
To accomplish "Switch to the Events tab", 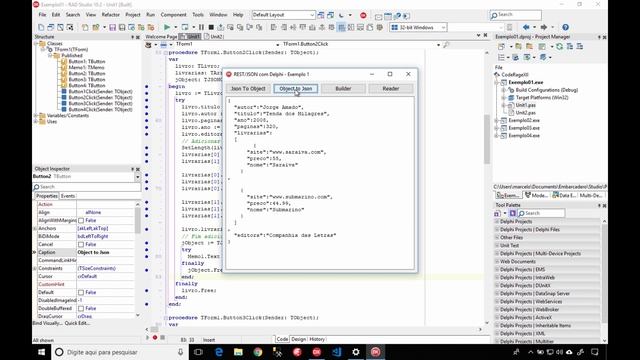I will [68, 196].
